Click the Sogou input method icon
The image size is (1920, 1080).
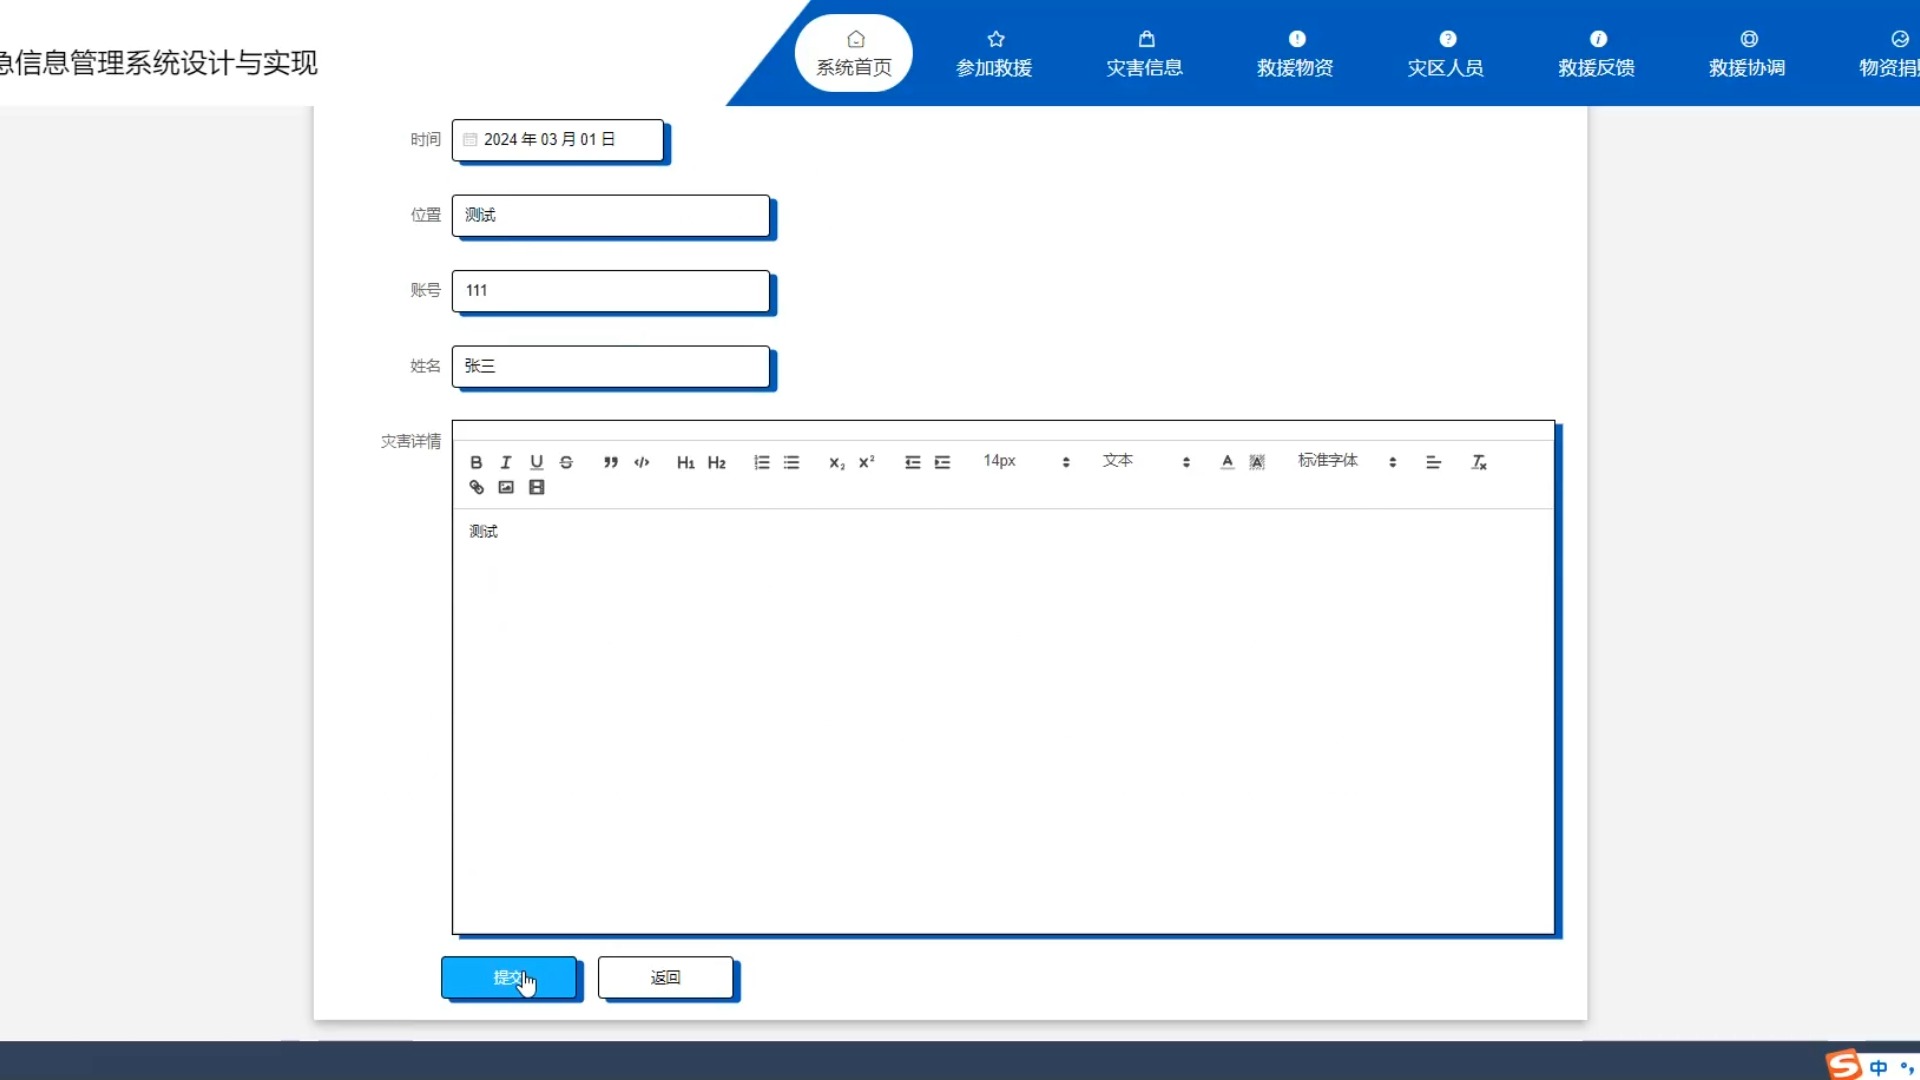[x=1844, y=1065]
